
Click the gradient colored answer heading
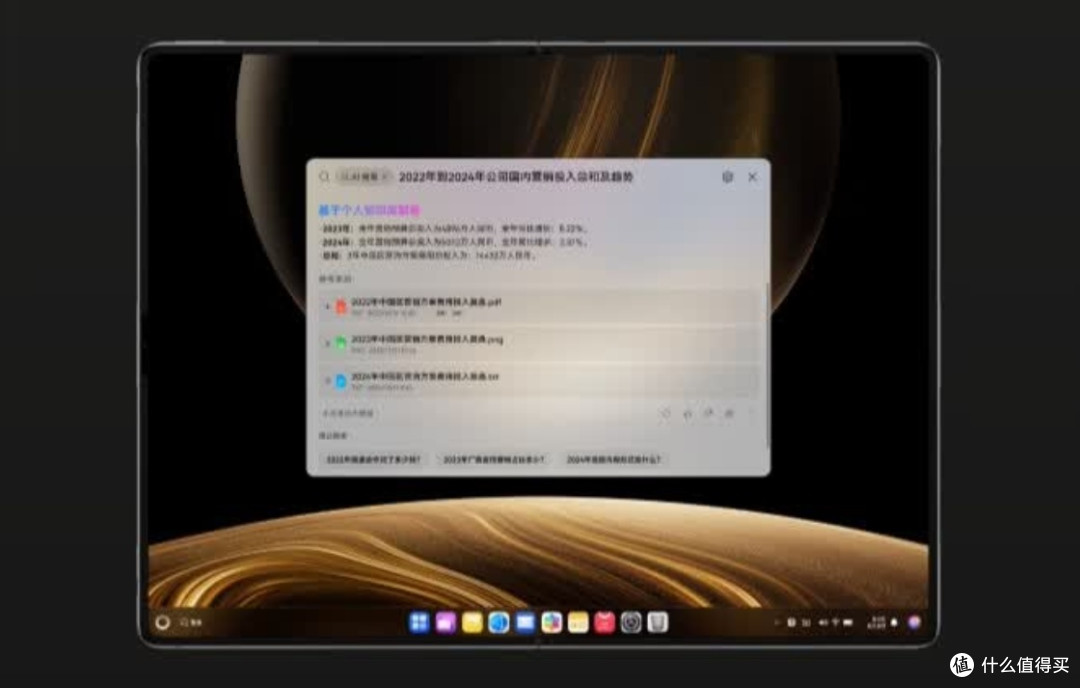[369, 210]
